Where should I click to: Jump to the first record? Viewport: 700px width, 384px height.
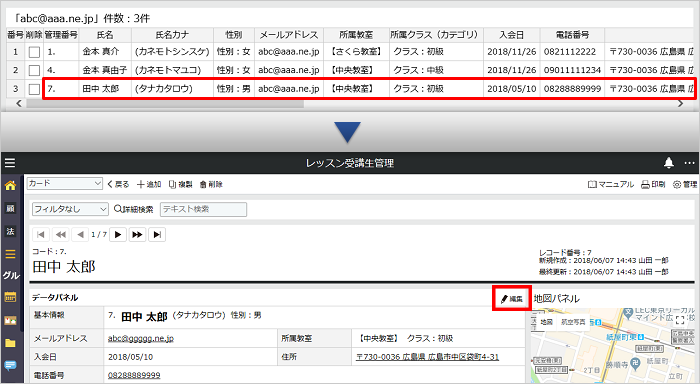pos(41,234)
